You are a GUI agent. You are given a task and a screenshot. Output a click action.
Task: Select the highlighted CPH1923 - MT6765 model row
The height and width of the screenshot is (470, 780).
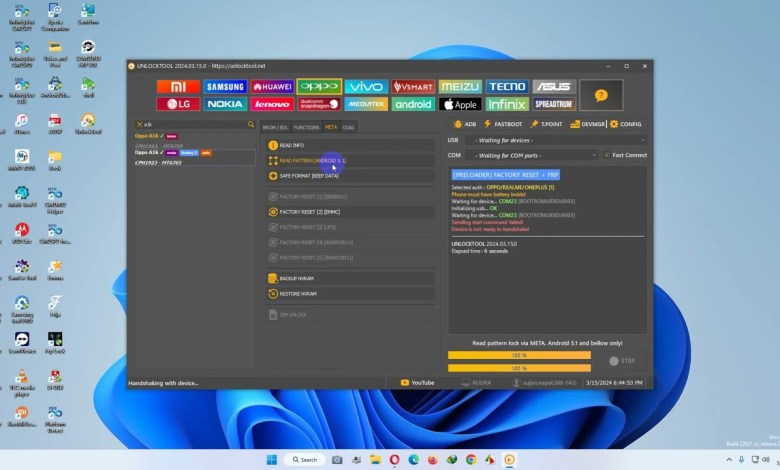(195, 157)
